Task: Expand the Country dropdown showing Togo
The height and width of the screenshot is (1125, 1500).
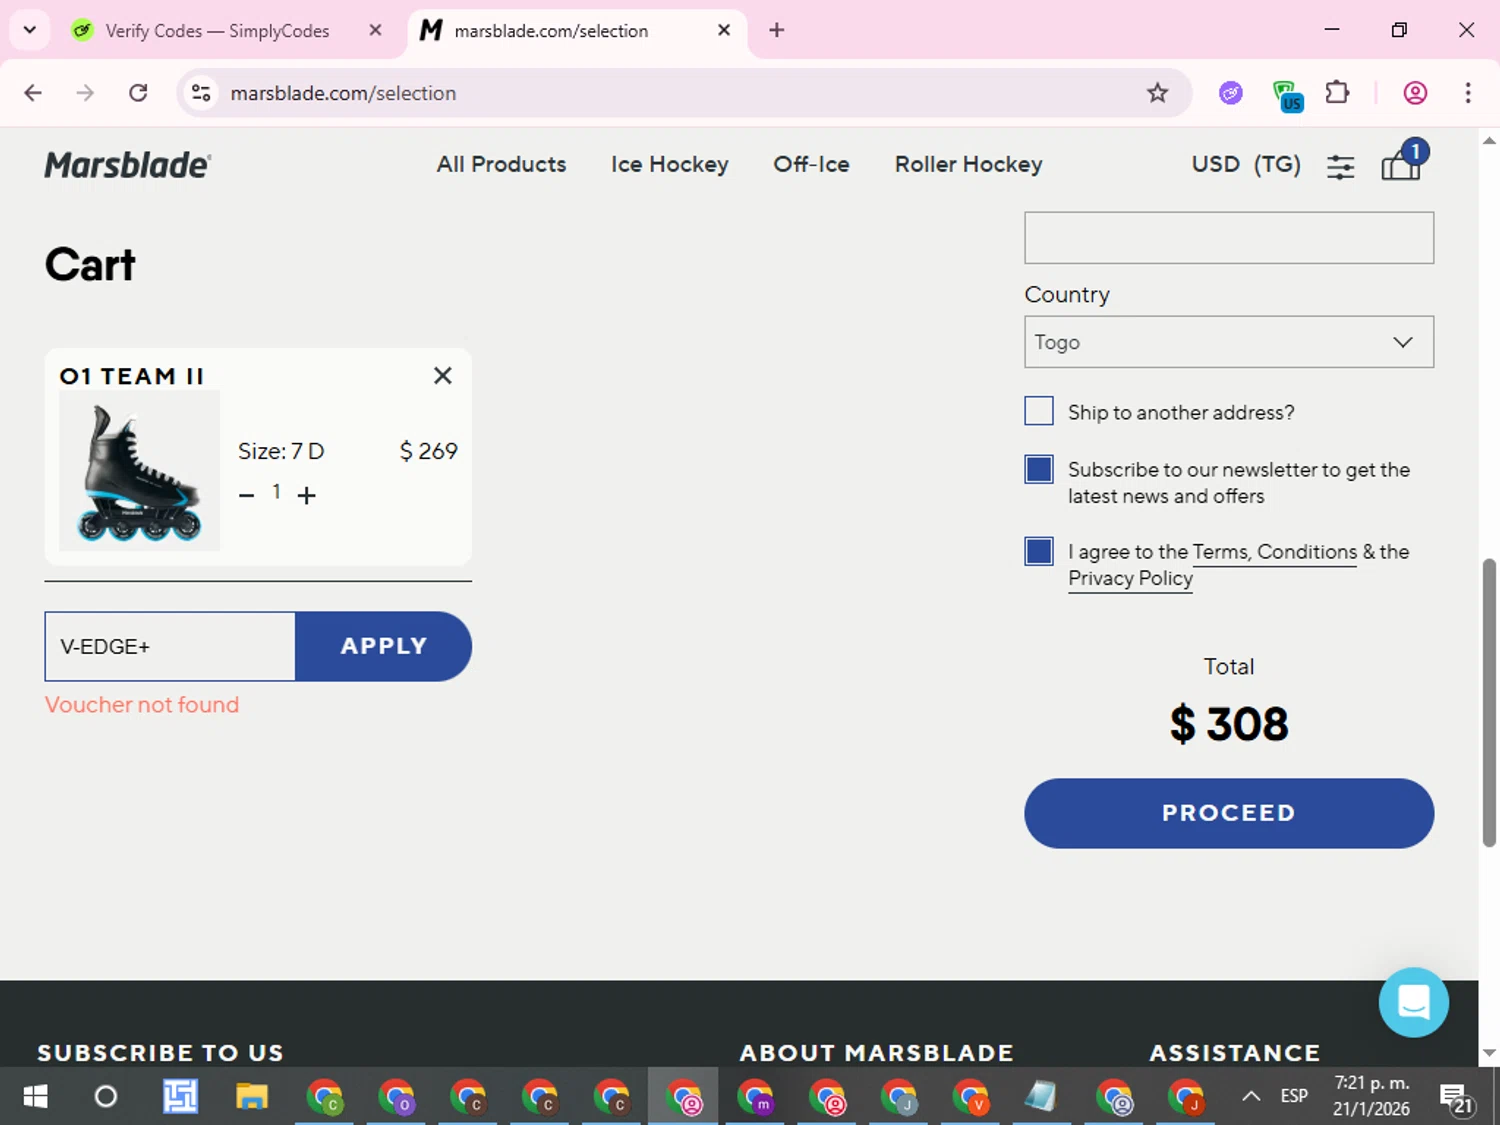Action: (x=1229, y=342)
